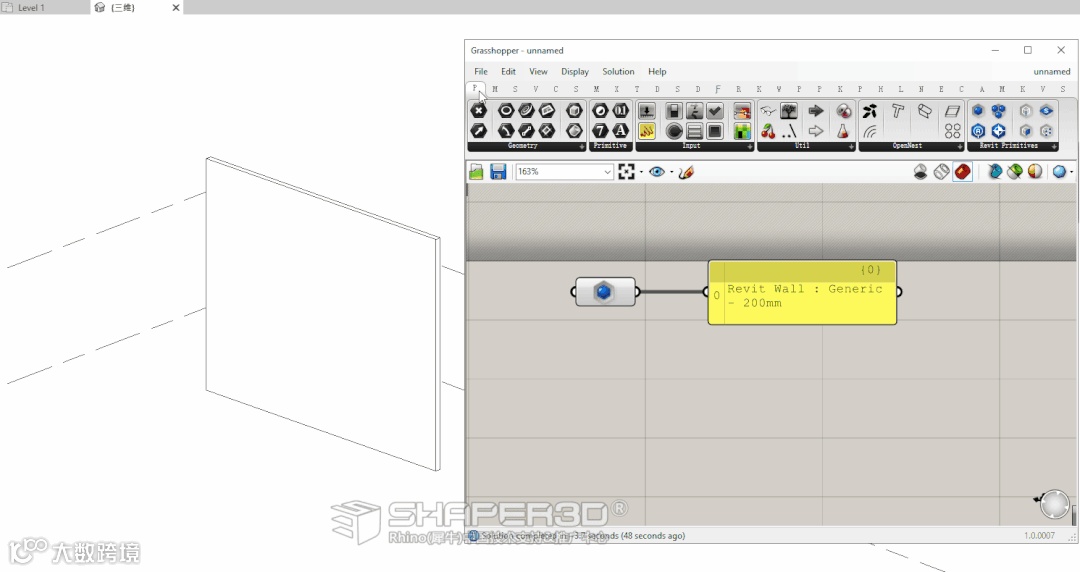Open the 'unnamed' document list in menu bar
1080x572 pixels.
coord(1052,72)
